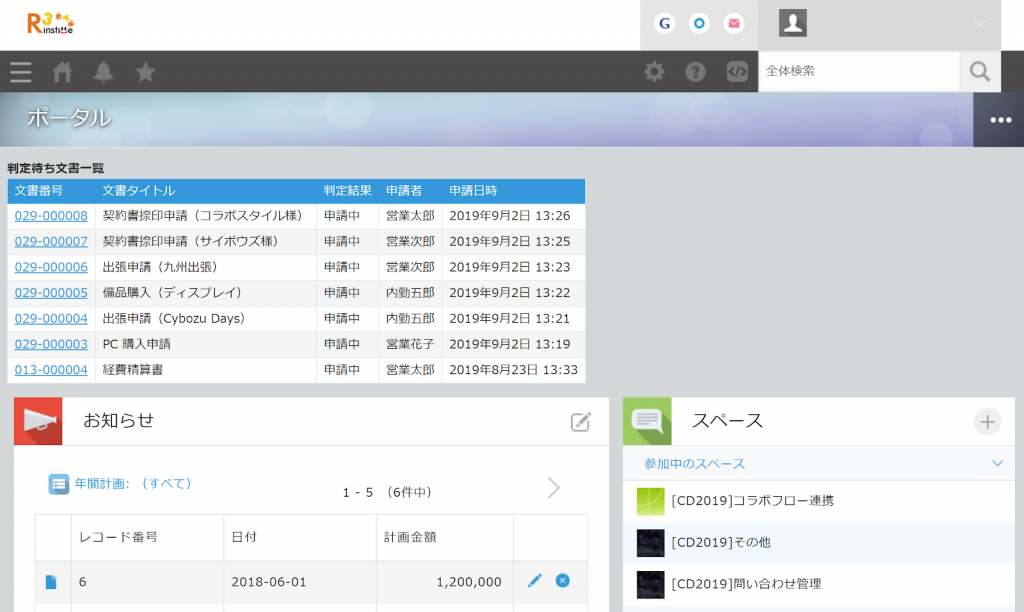The image size is (1024, 612).
Task: Select 経費精算書 title cell
Action: [206, 370]
